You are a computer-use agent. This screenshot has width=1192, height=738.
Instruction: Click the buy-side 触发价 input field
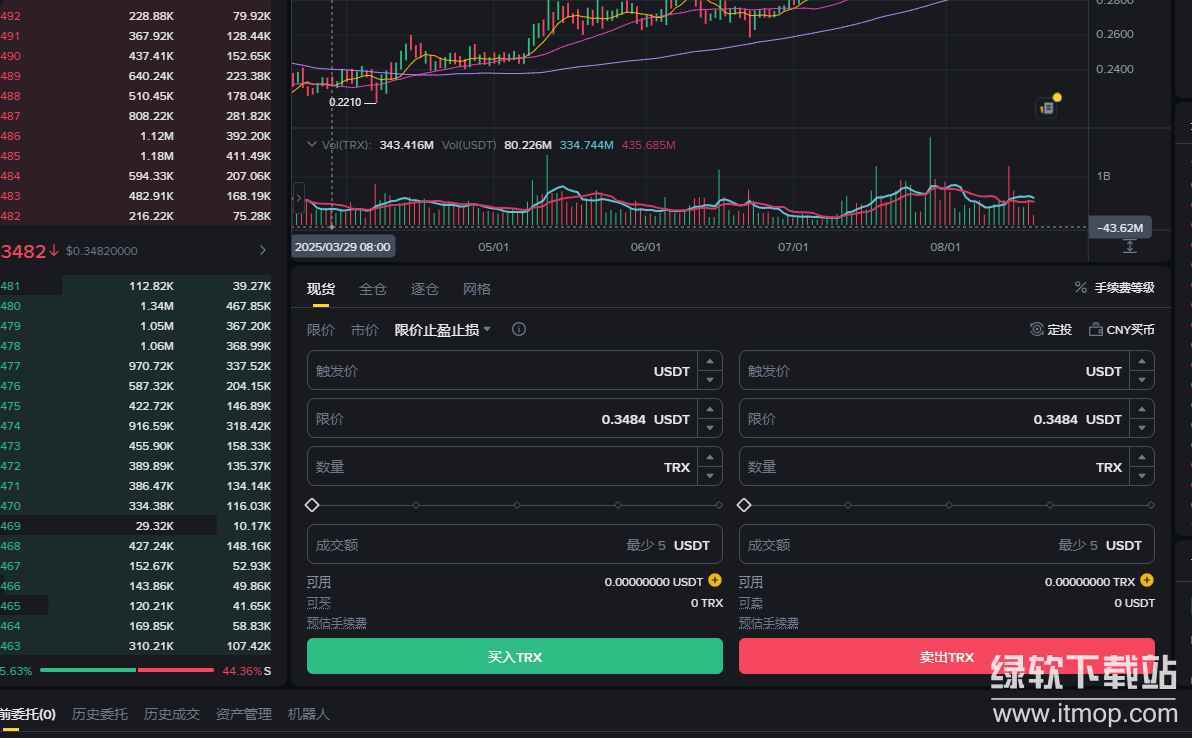(480, 371)
